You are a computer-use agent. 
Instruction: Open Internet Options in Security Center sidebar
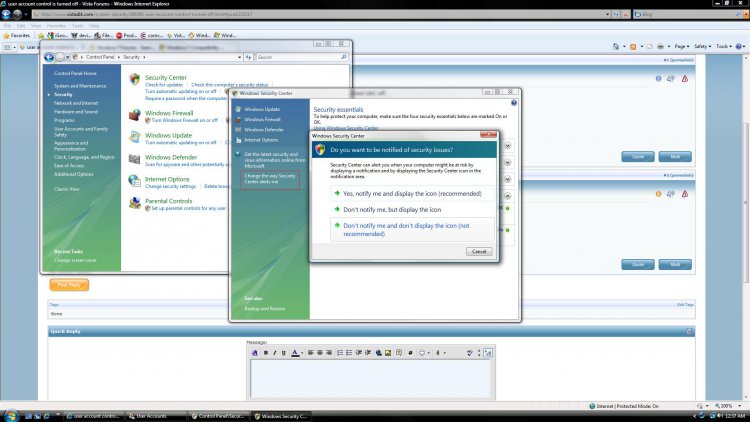click(x=261, y=140)
